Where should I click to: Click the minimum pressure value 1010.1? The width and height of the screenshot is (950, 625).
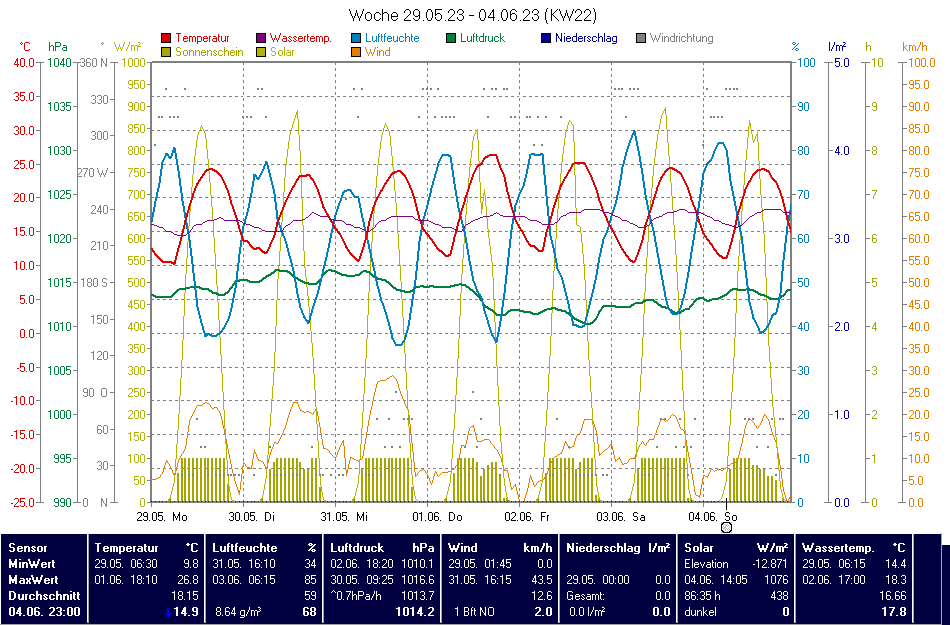click(417, 564)
